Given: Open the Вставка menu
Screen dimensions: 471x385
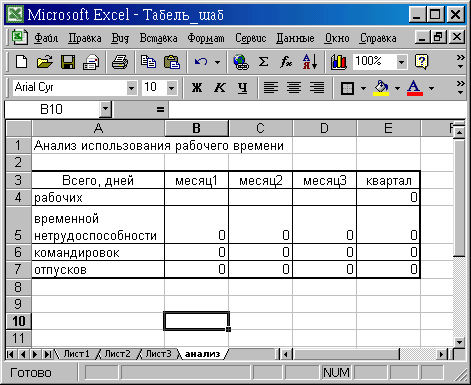Looking at the screenshot, I should pyautogui.click(x=158, y=38).
